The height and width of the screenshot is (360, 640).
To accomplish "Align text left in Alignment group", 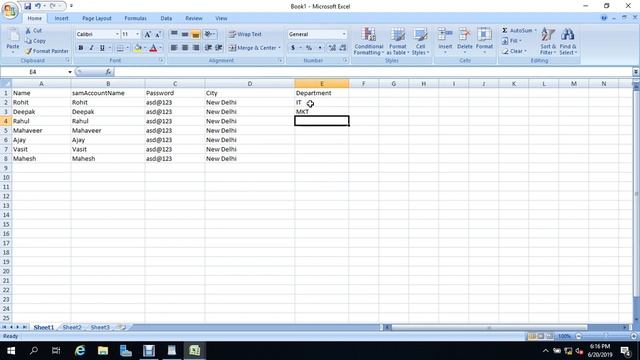I will pos(174,48).
